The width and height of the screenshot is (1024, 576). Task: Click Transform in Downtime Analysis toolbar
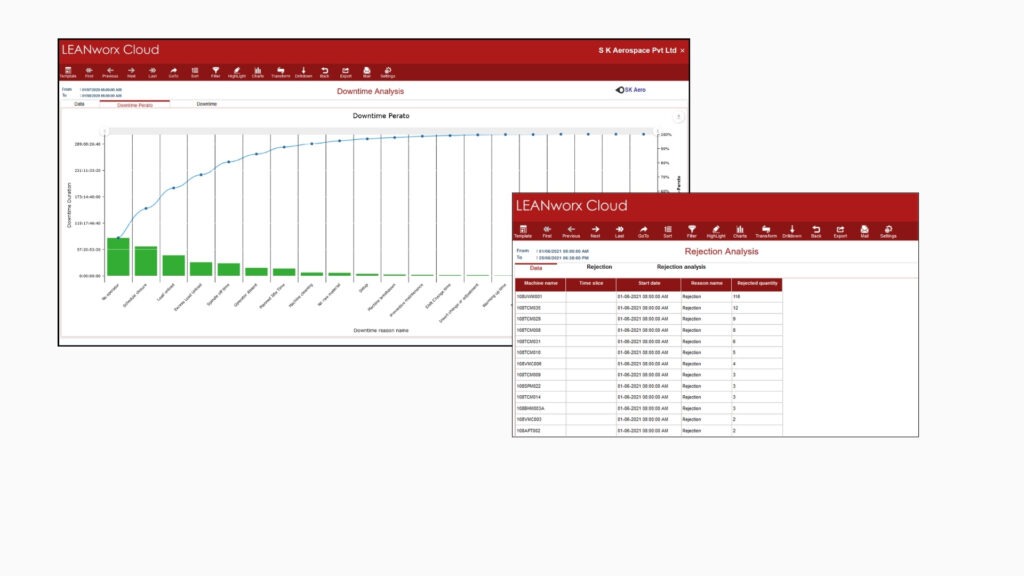[280, 72]
